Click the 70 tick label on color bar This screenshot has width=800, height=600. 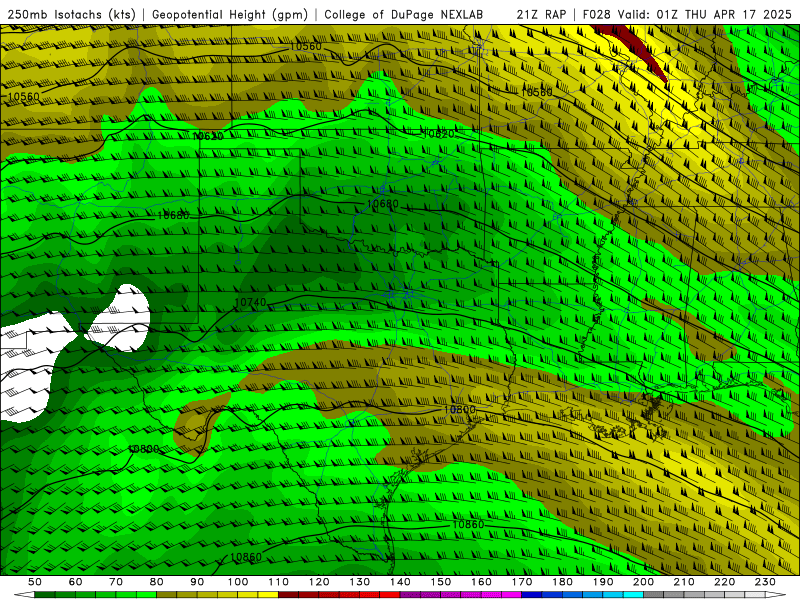116,582
